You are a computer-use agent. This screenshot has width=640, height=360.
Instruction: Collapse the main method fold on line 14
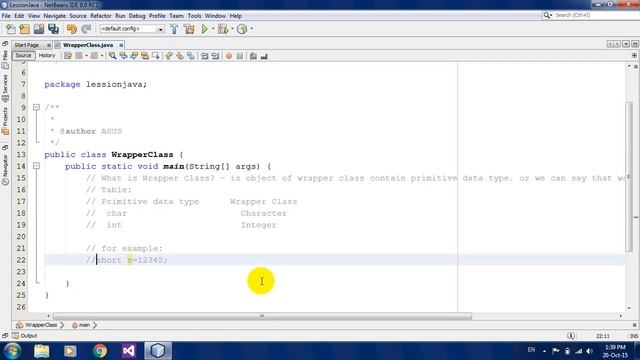click(x=36, y=166)
